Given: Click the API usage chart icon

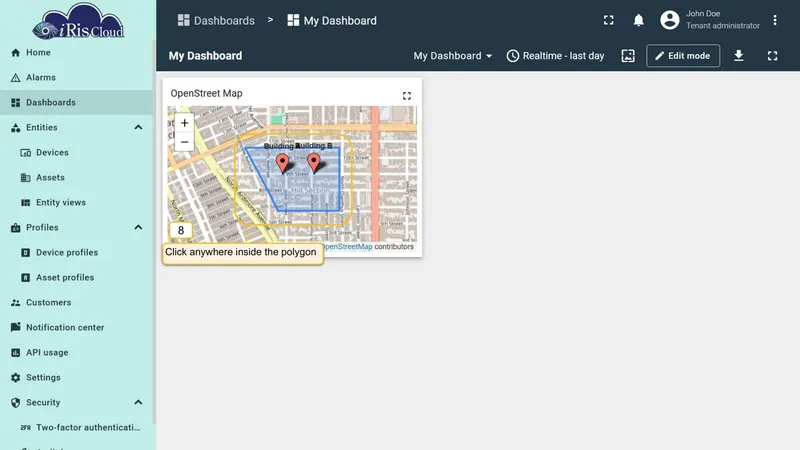Looking at the screenshot, I should click(16, 353).
